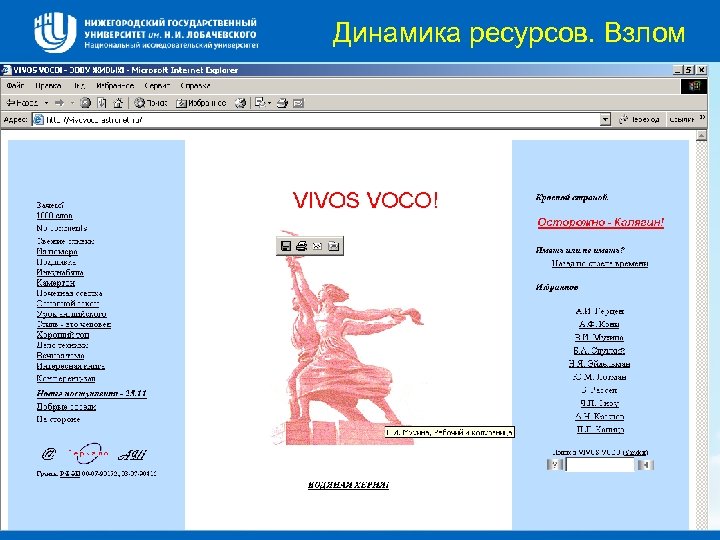Print image using floating toolbar printer icon
Viewport: 720px width, 540px height.
tap(301, 246)
